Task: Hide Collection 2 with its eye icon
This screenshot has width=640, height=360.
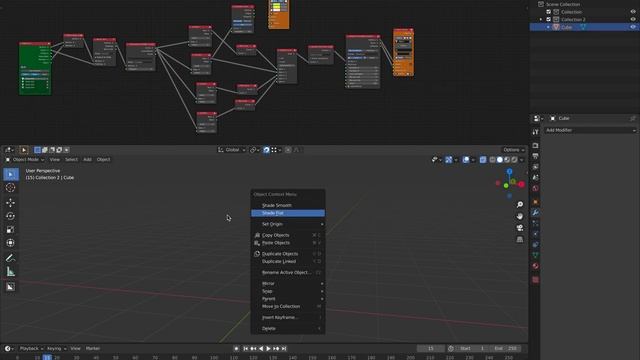Action: (633, 19)
